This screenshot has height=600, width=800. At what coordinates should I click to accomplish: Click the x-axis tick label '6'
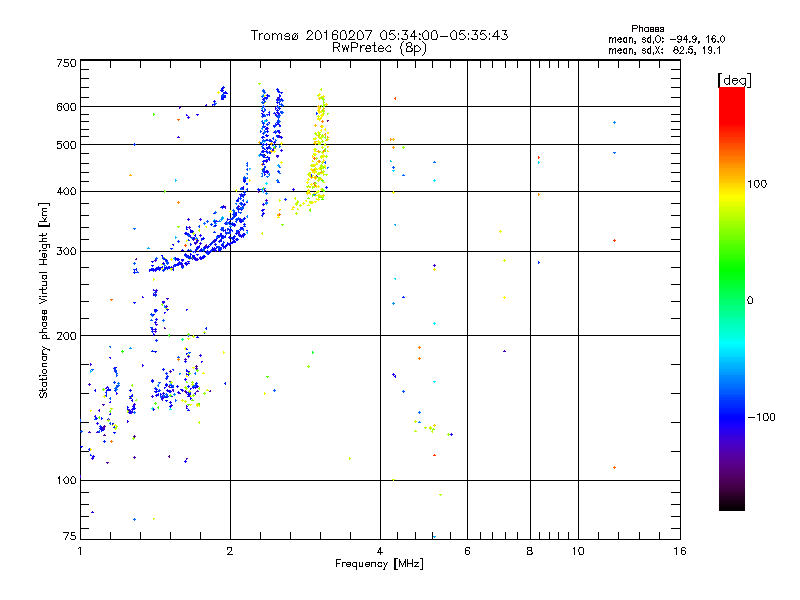pos(467,551)
